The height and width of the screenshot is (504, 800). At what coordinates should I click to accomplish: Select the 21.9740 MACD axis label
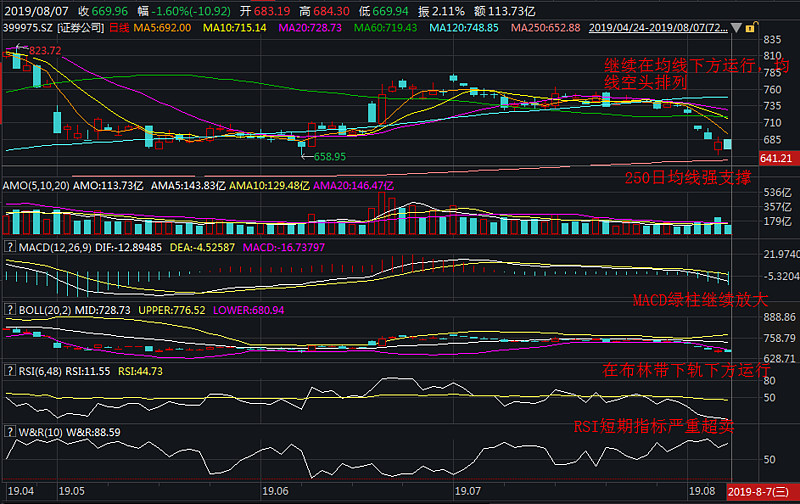(781, 254)
